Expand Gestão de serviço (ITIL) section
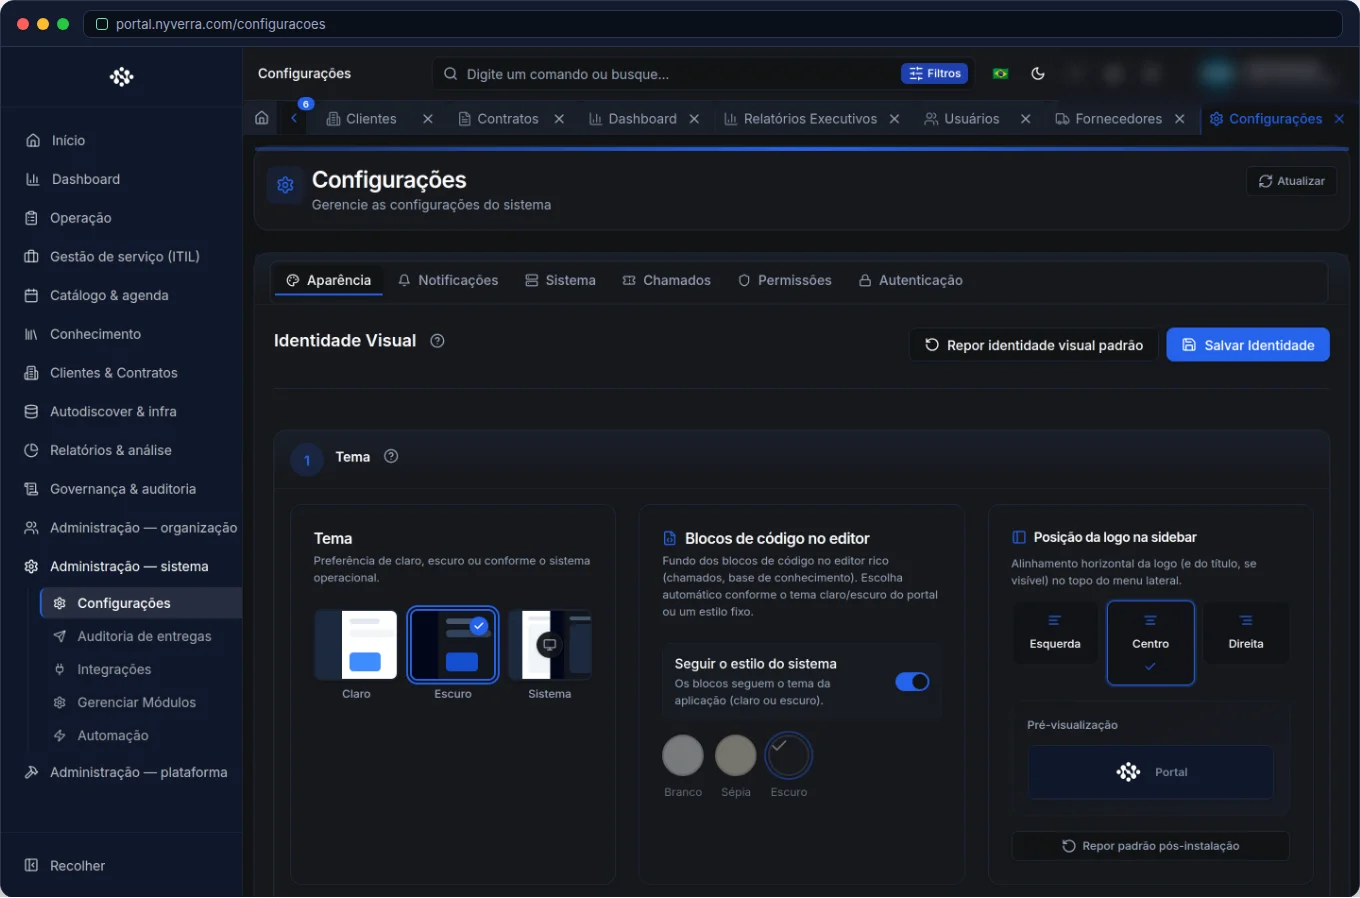The width and height of the screenshot is (1360, 898). [121, 257]
